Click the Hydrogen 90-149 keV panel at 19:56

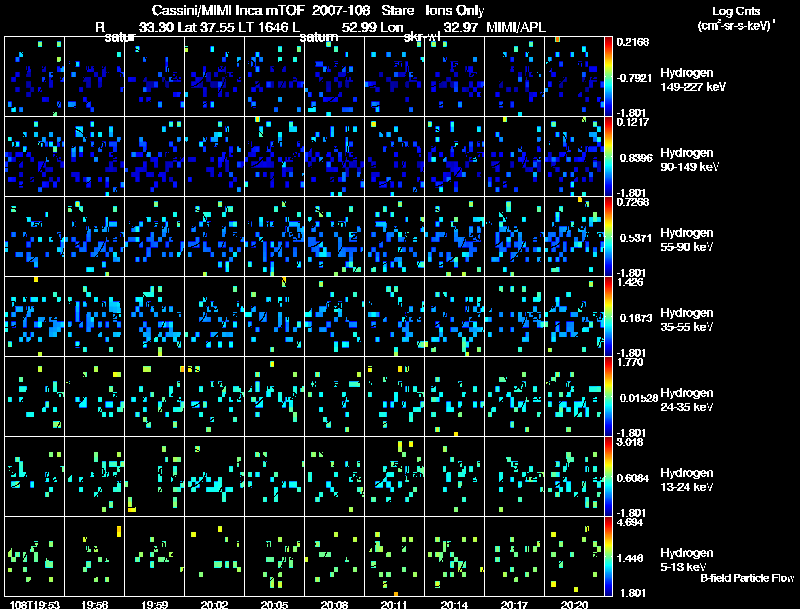pyautogui.click(x=94, y=157)
